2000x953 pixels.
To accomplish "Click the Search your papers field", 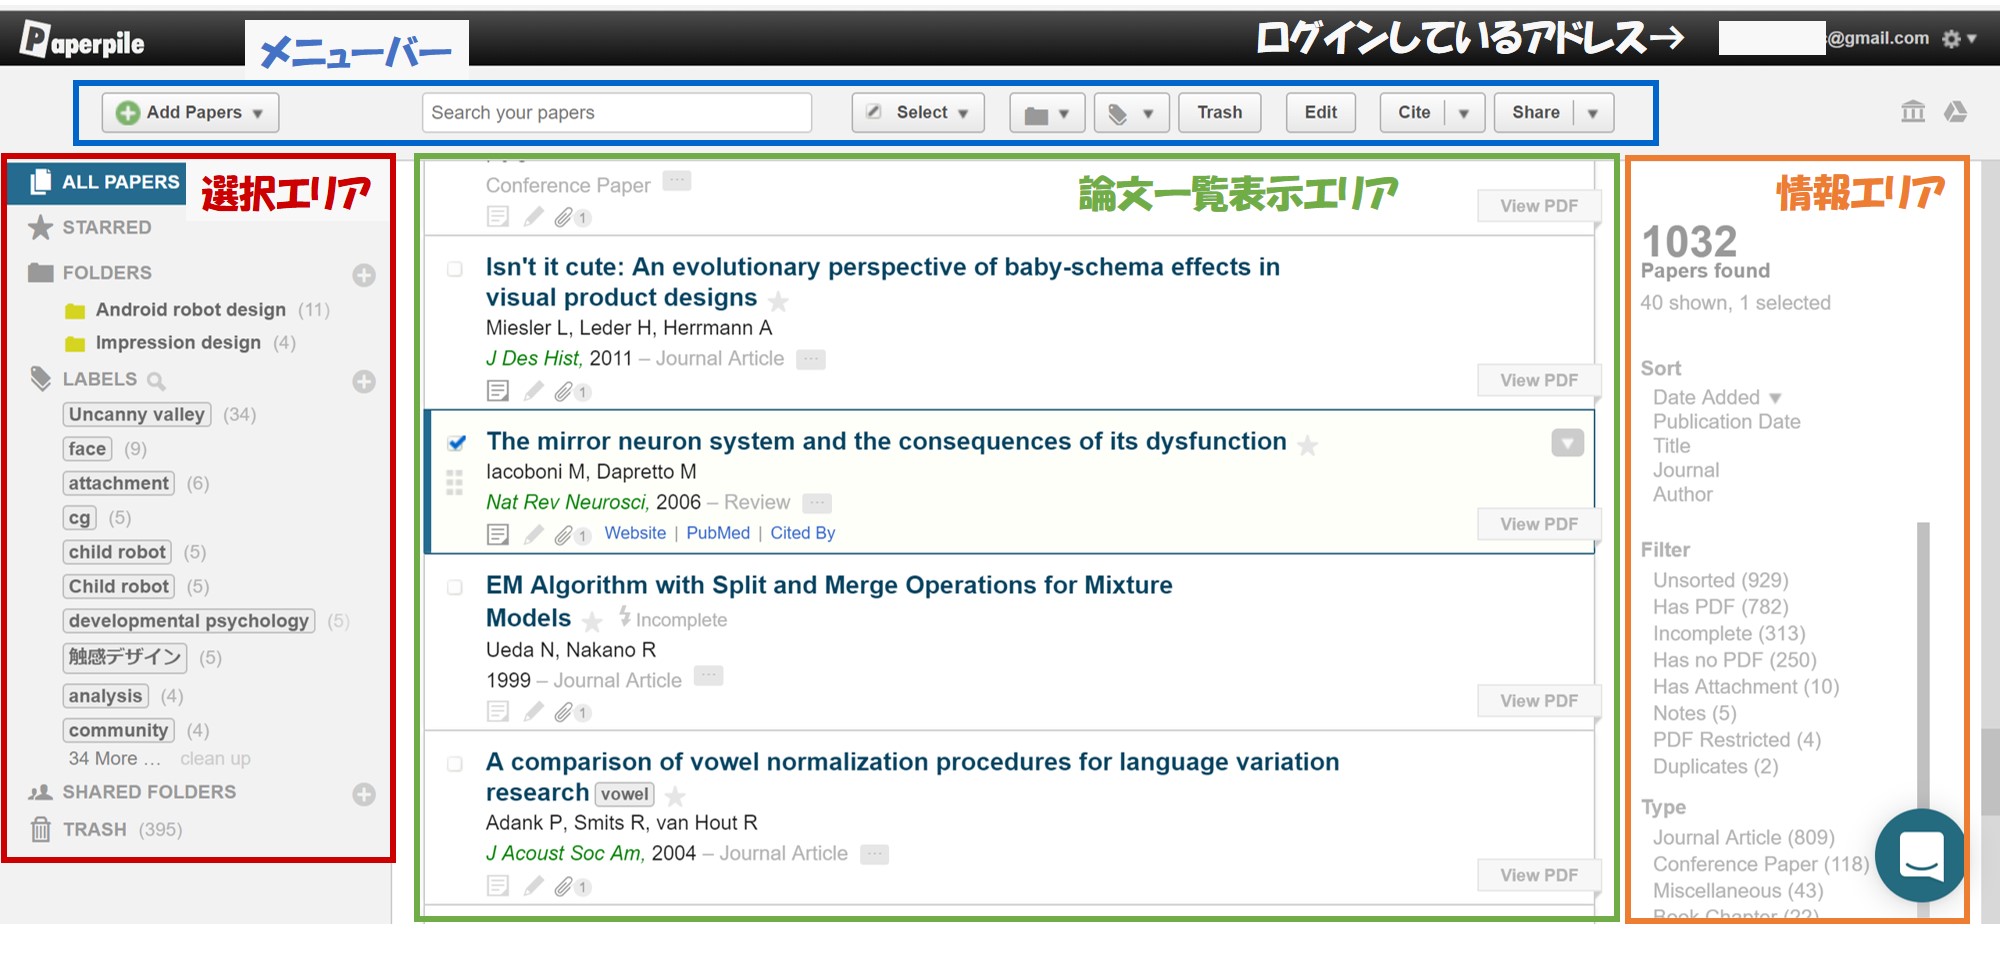I will tap(616, 113).
